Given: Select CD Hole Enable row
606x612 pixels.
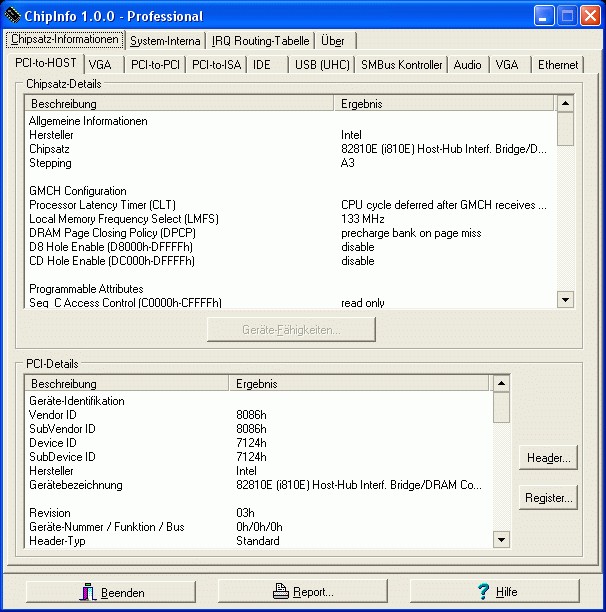Looking at the screenshot, I should [290, 261].
